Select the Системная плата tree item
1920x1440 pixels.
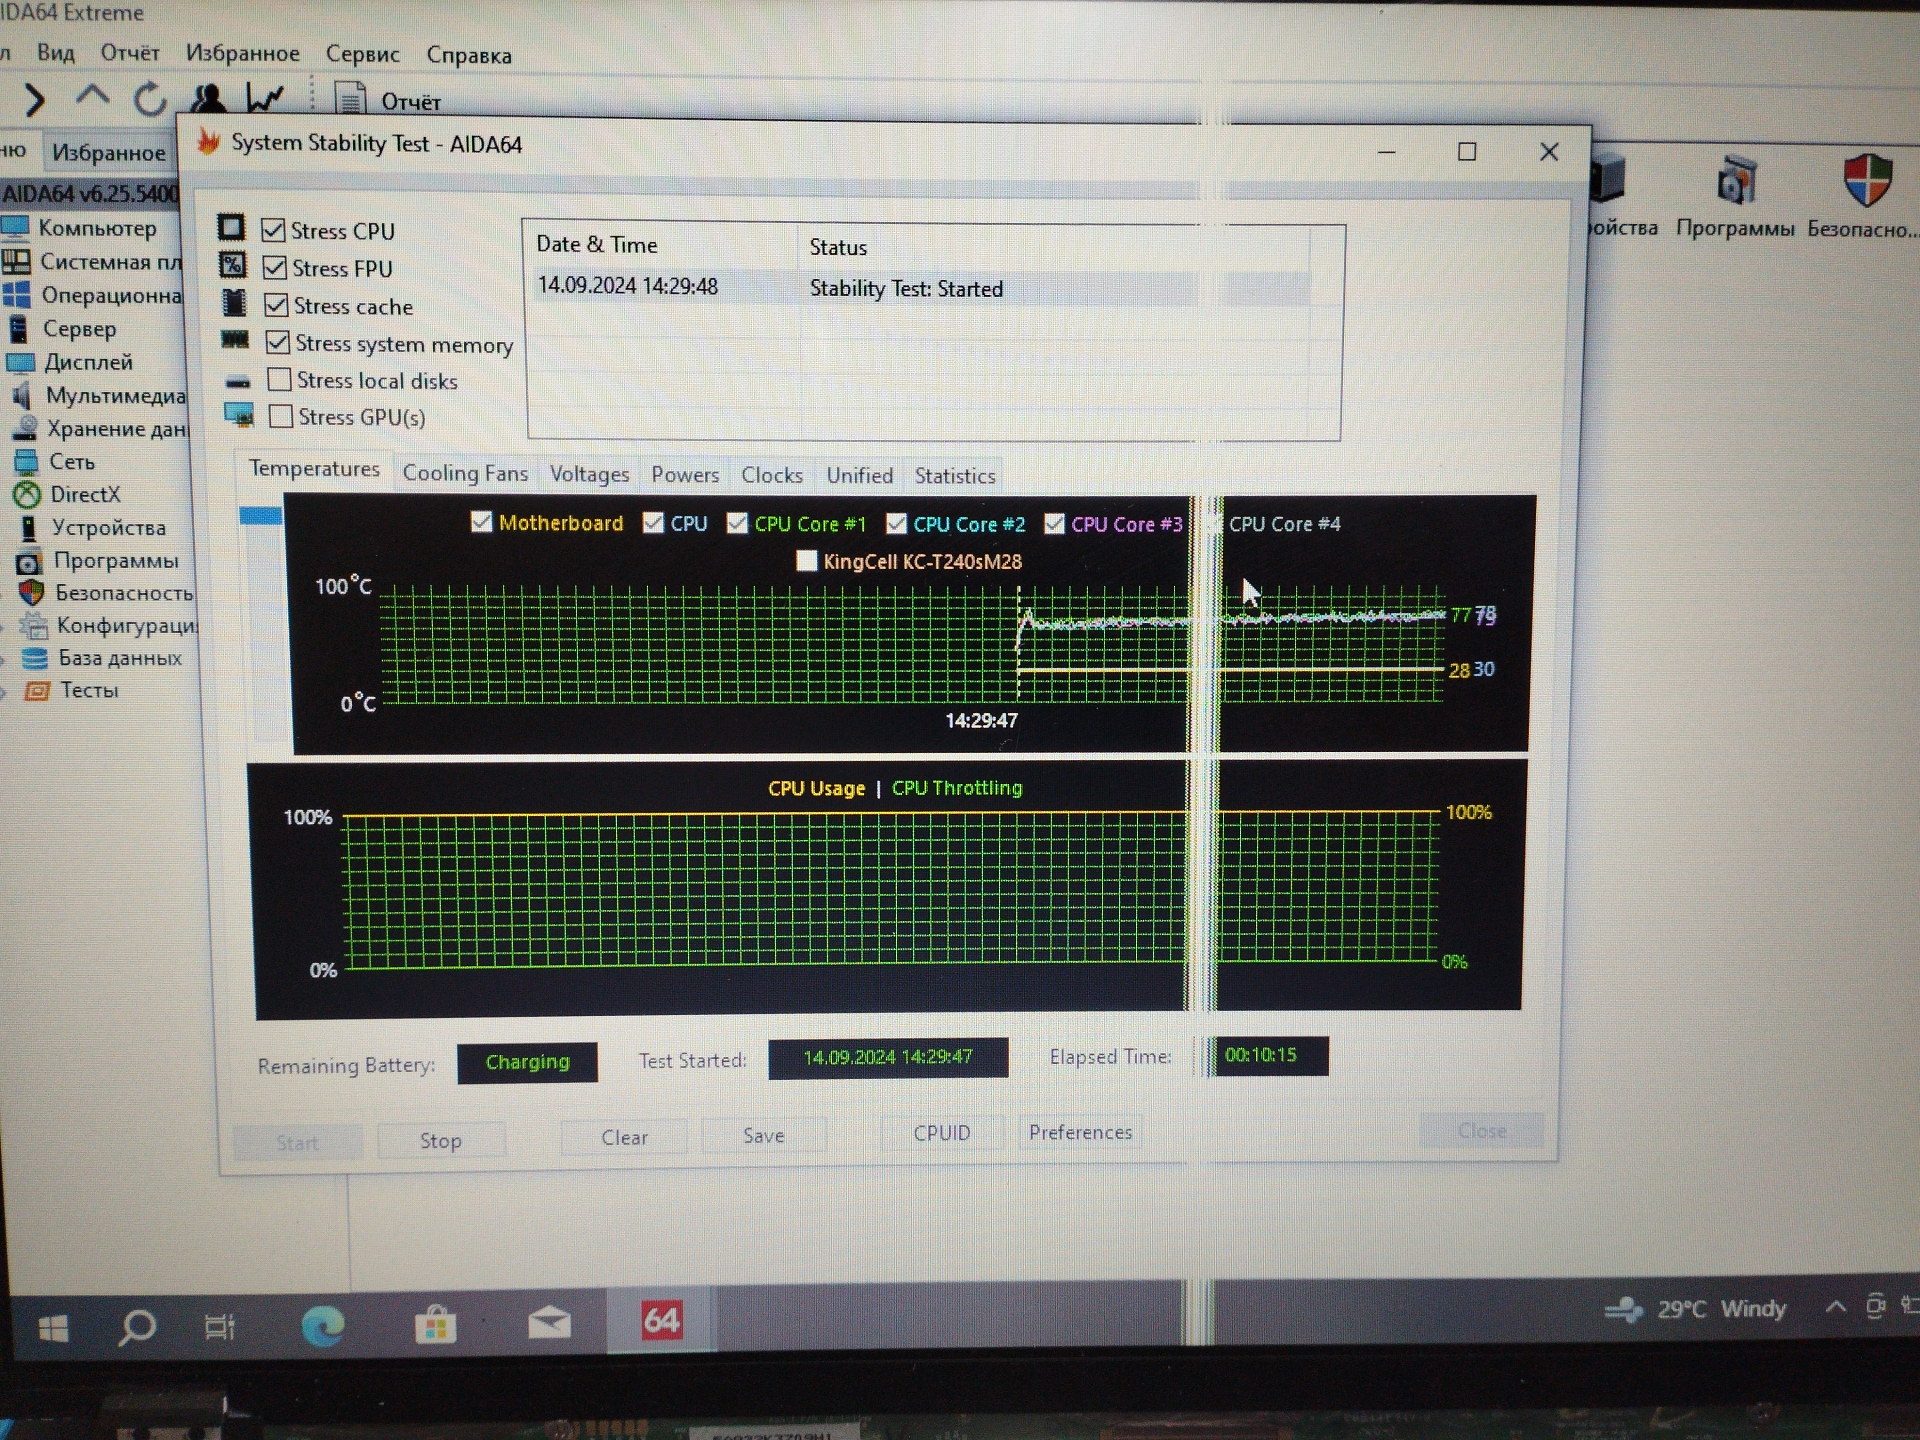pos(93,262)
